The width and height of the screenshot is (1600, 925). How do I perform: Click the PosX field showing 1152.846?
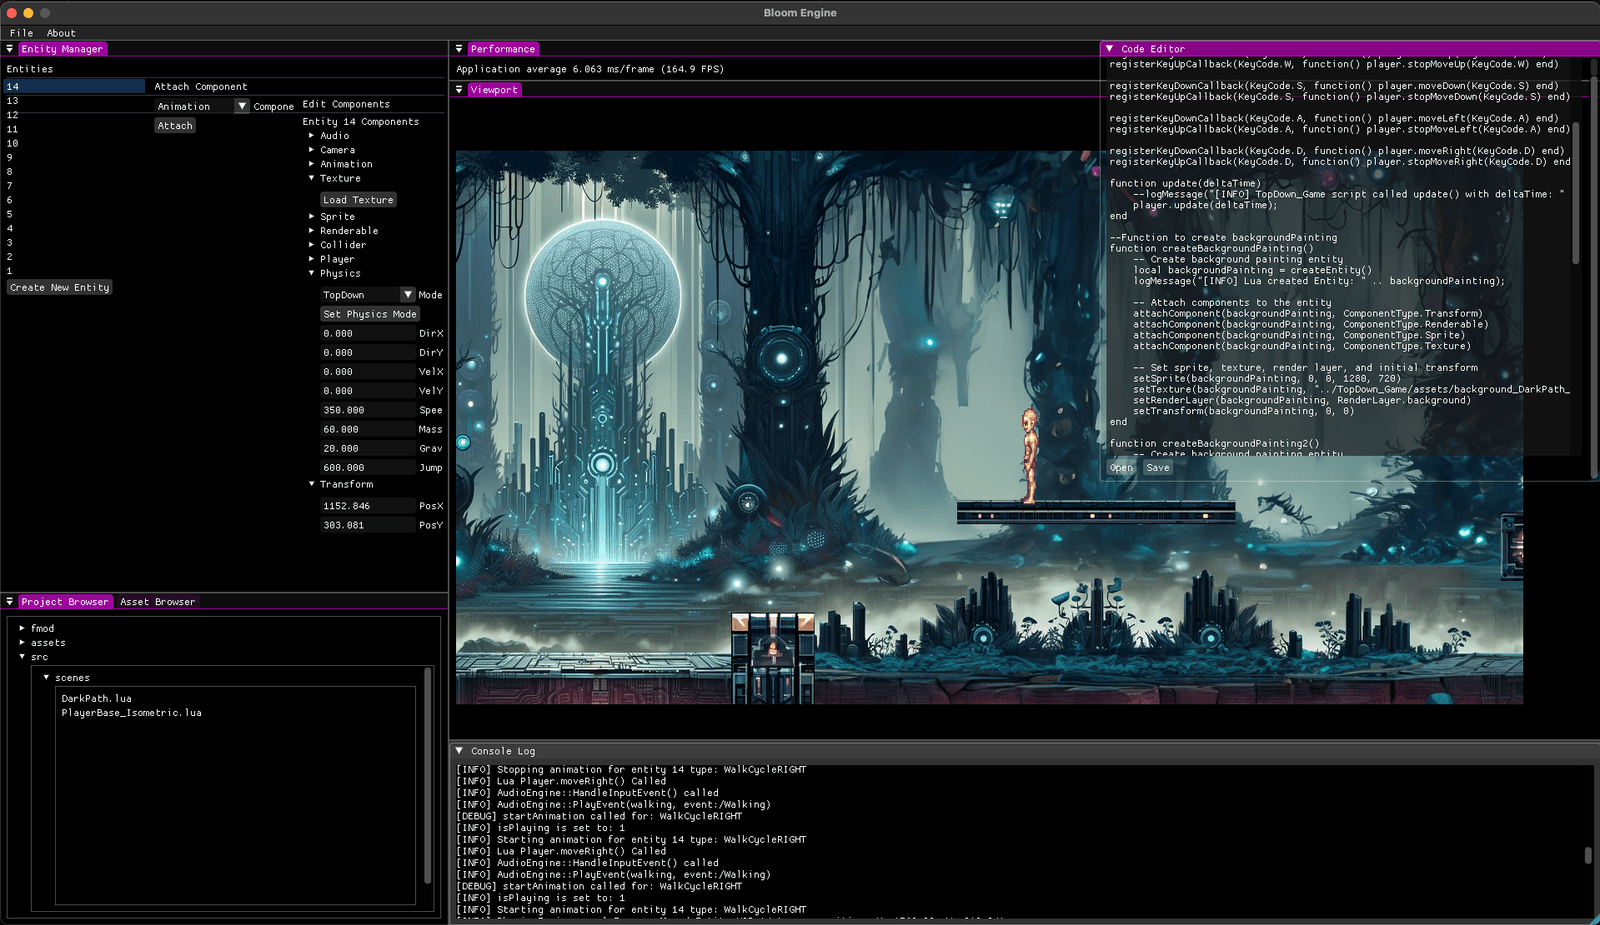(367, 506)
